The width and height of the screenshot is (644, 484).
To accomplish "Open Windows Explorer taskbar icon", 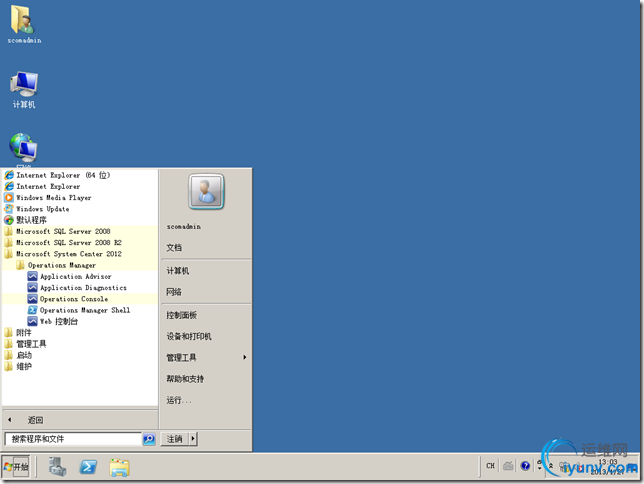I will coord(120,468).
